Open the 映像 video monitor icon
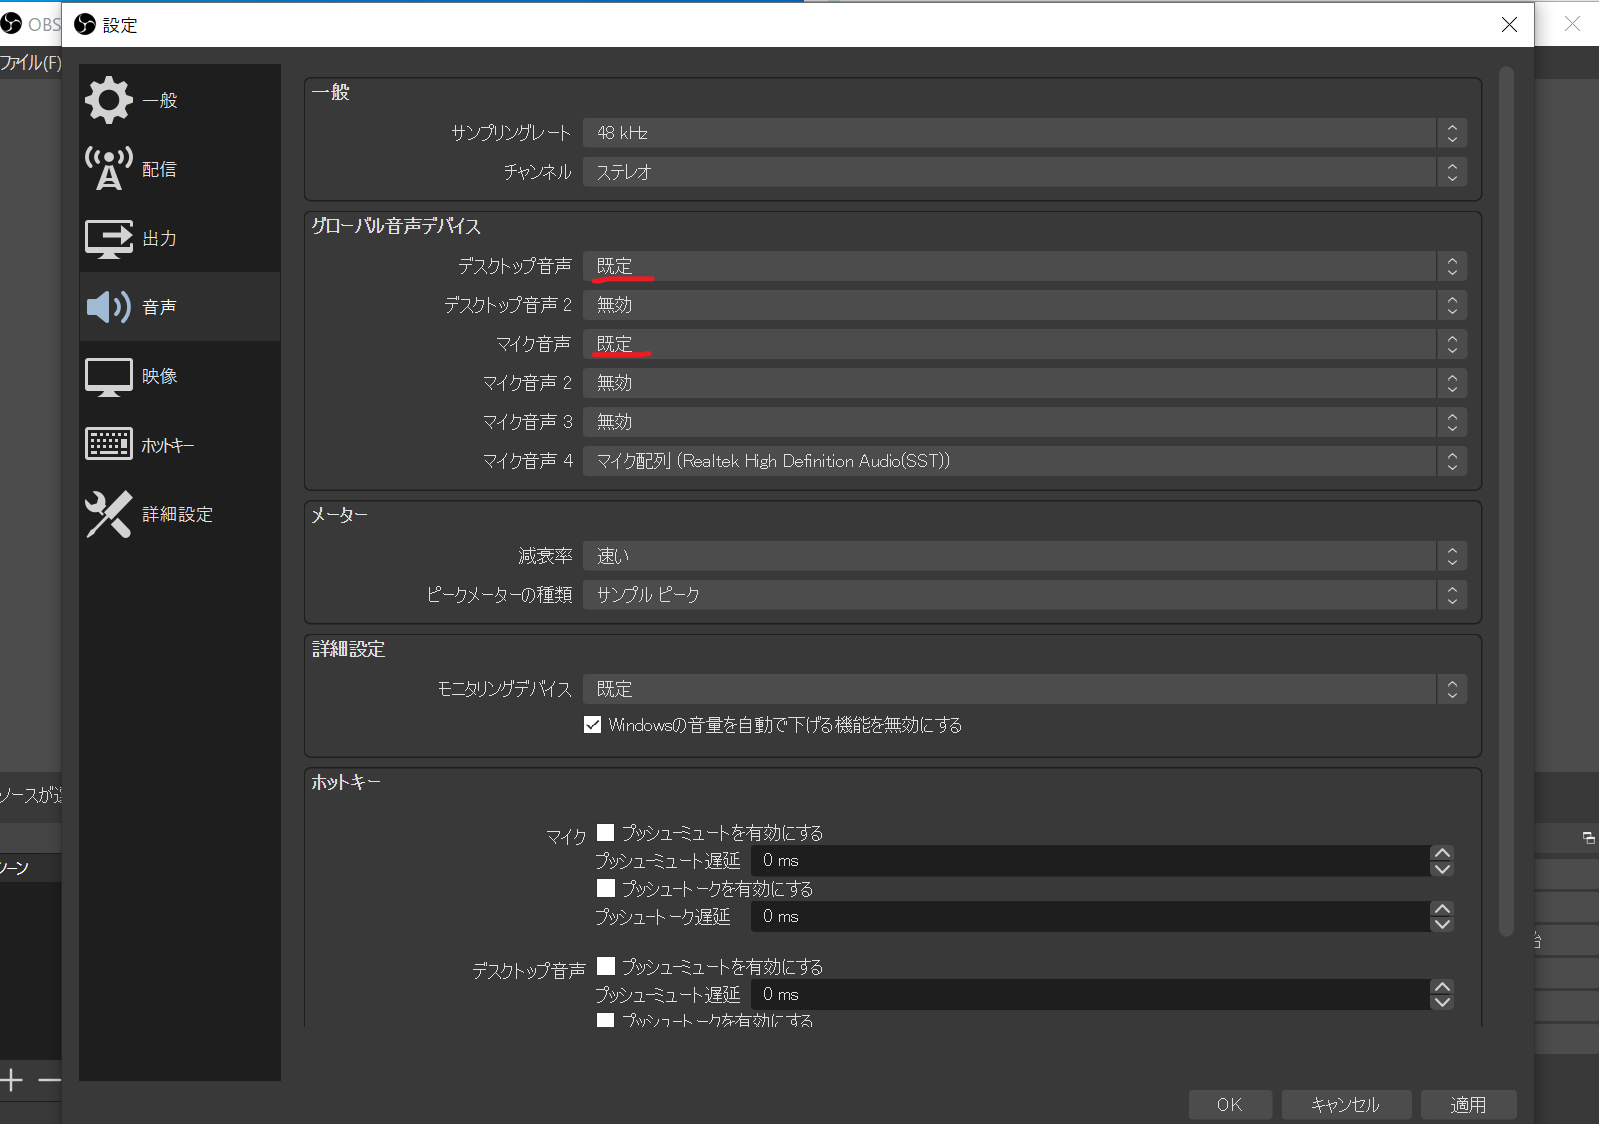Viewport: 1599px width, 1124px height. 108,377
